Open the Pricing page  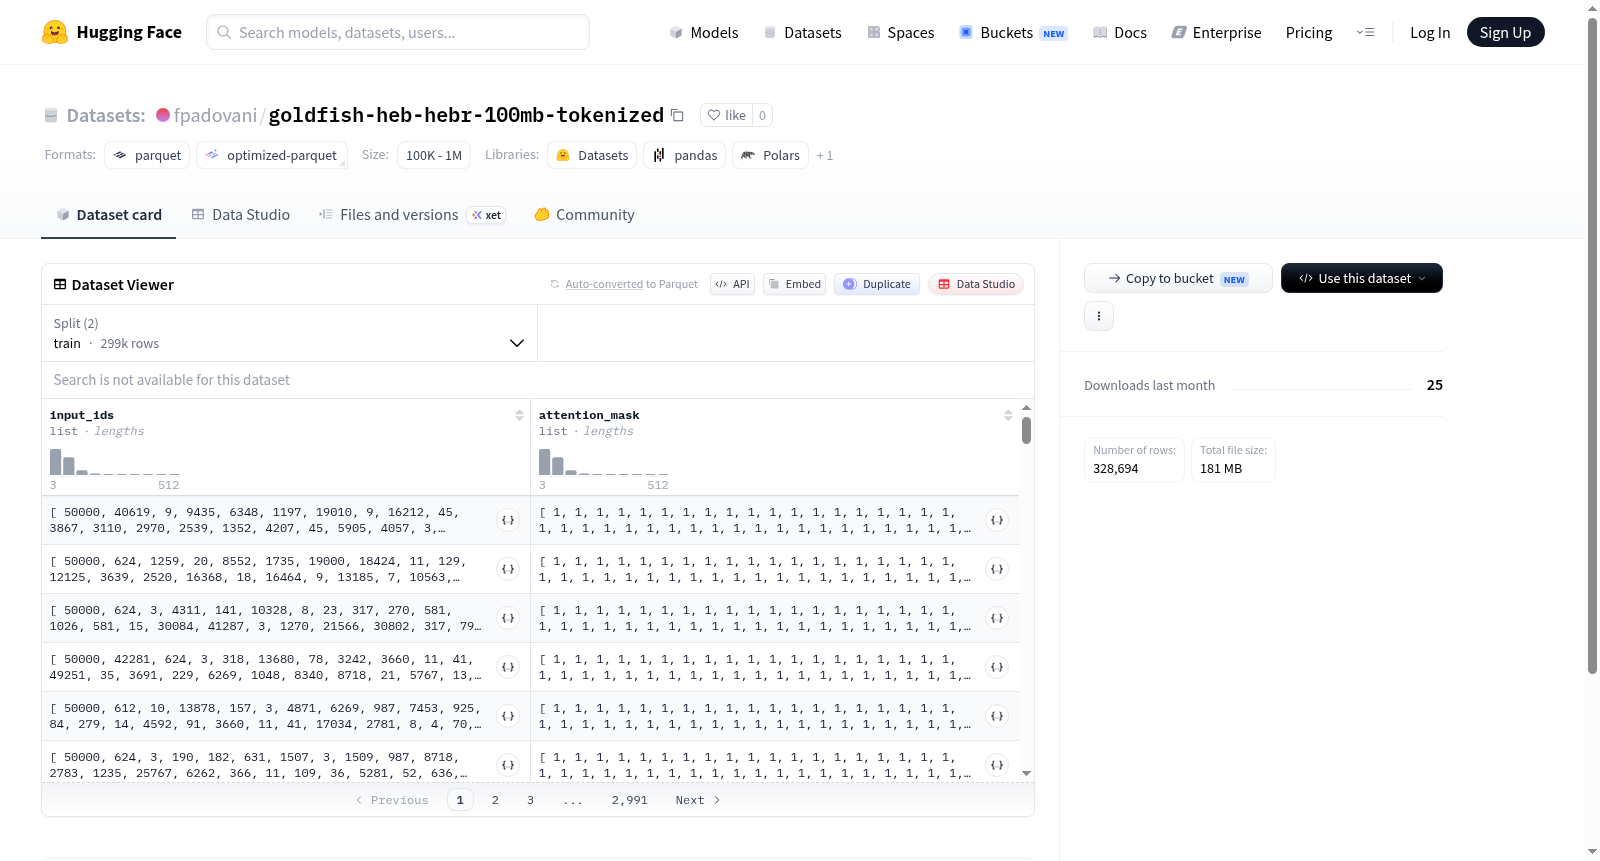(1309, 32)
